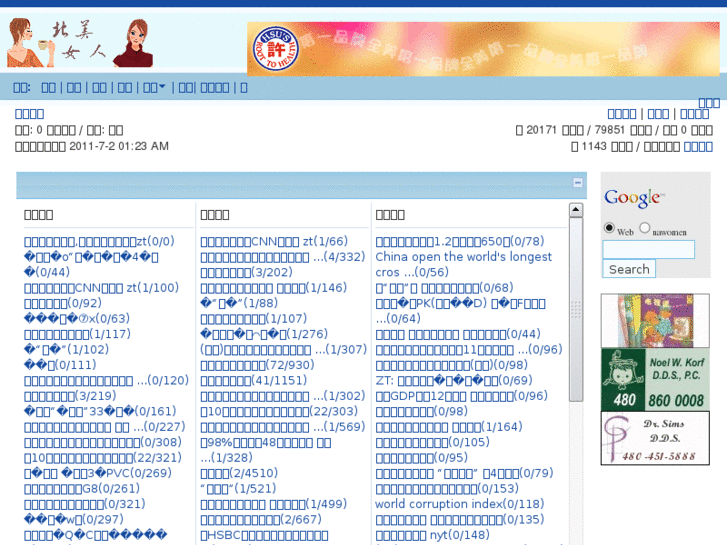The width and height of the screenshot is (727, 545).
Task: Open the link containing '1.2' and '650' (0/78)
Action: pos(459,241)
